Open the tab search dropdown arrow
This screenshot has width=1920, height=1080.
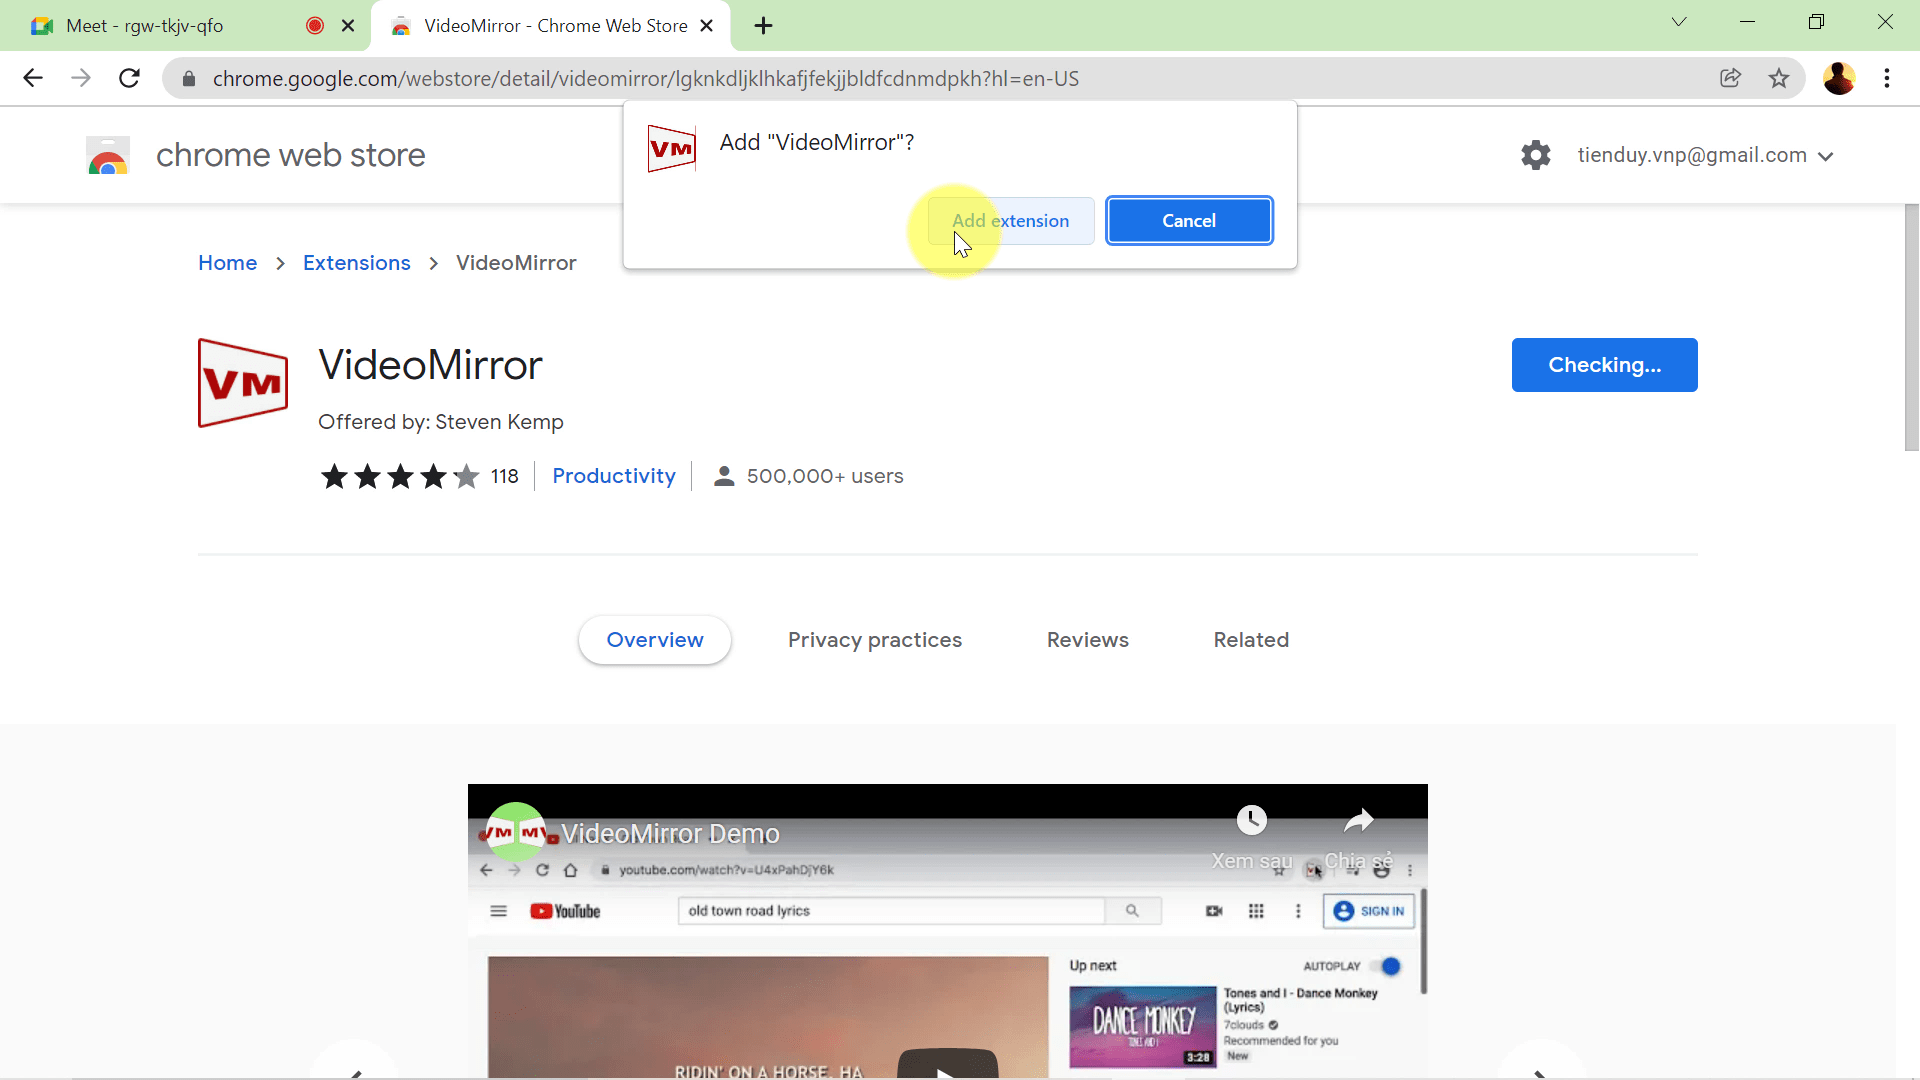click(1679, 22)
